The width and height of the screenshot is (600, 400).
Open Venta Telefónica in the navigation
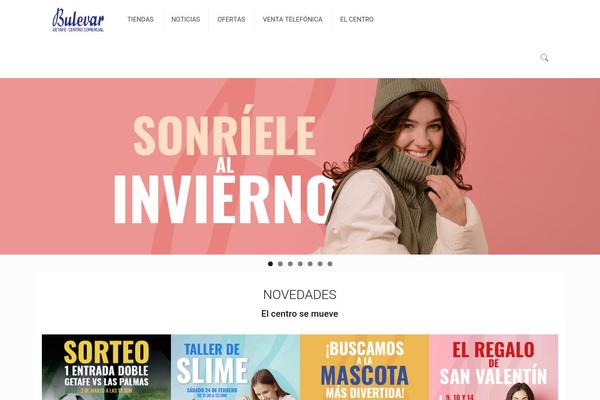(292, 19)
